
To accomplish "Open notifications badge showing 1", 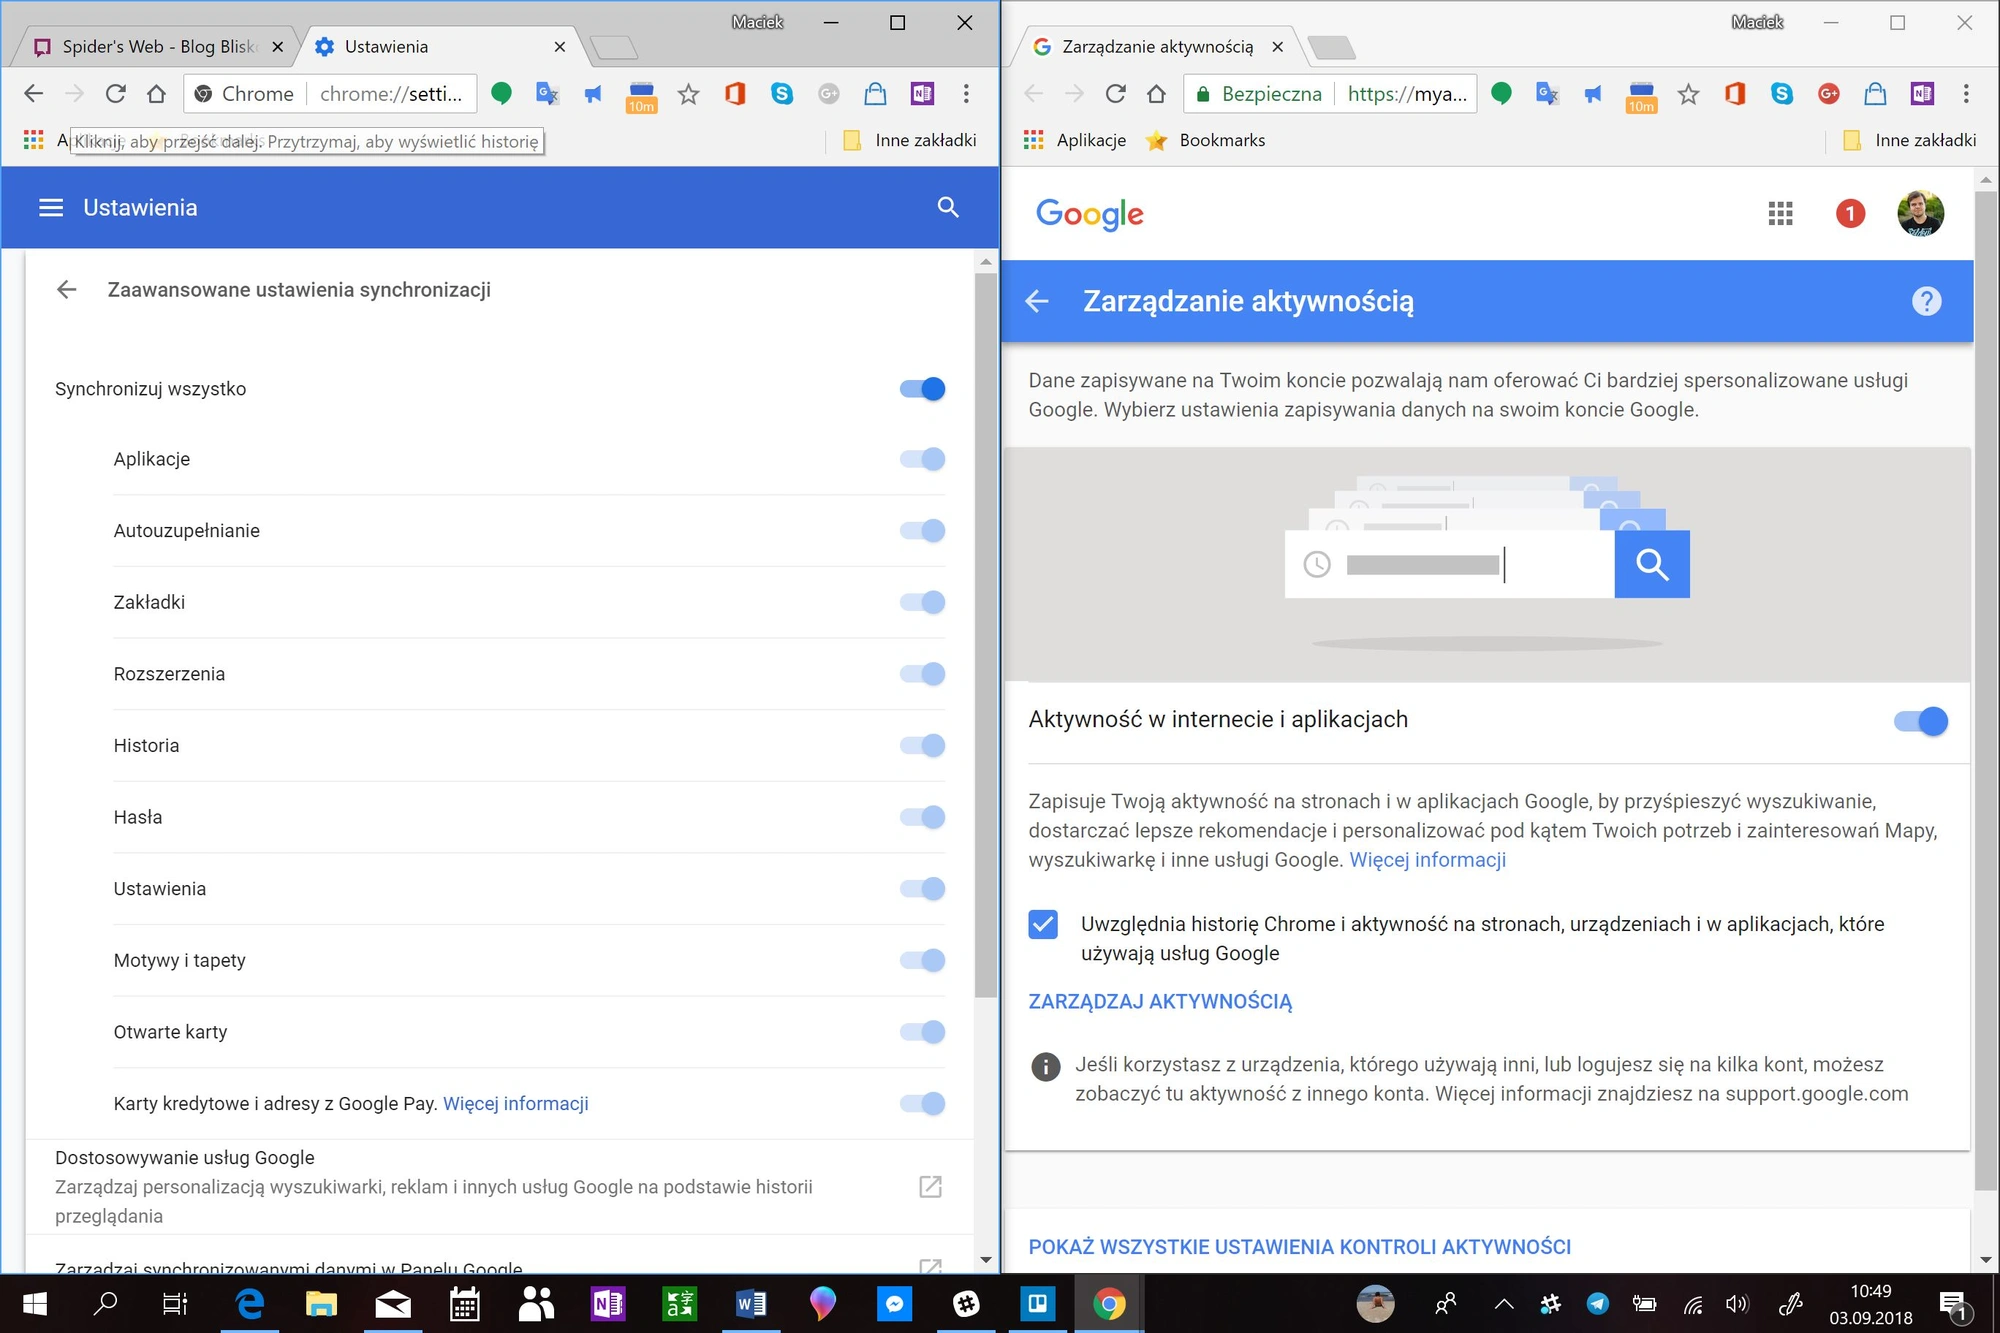I will (x=1850, y=213).
